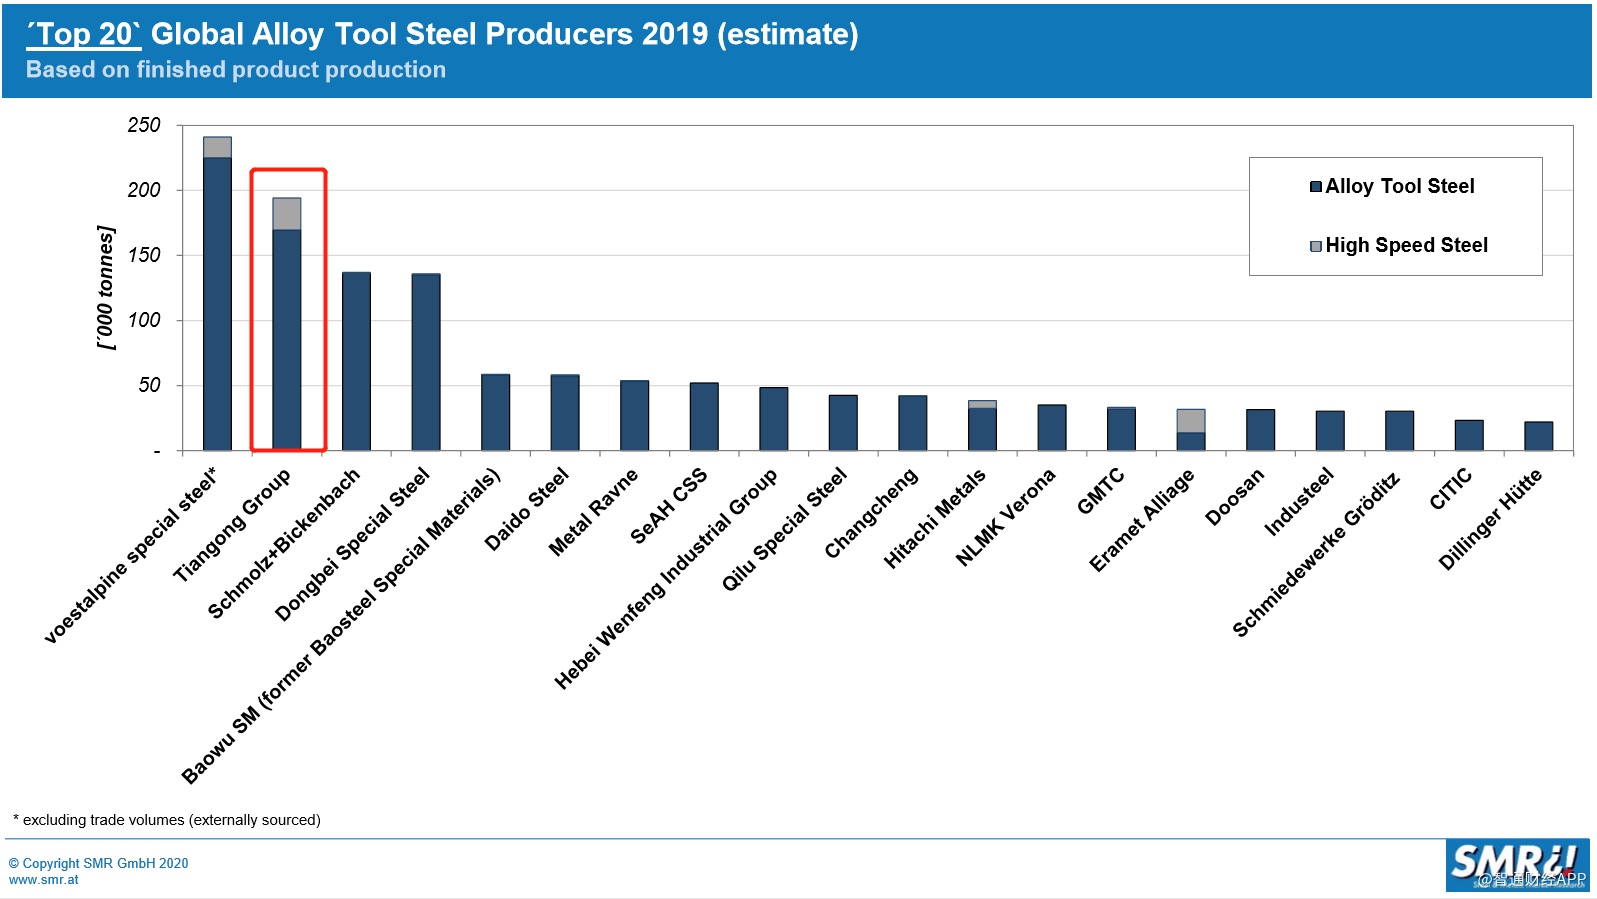Click the 'Eramet Alliage' axis label

[1141, 520]
